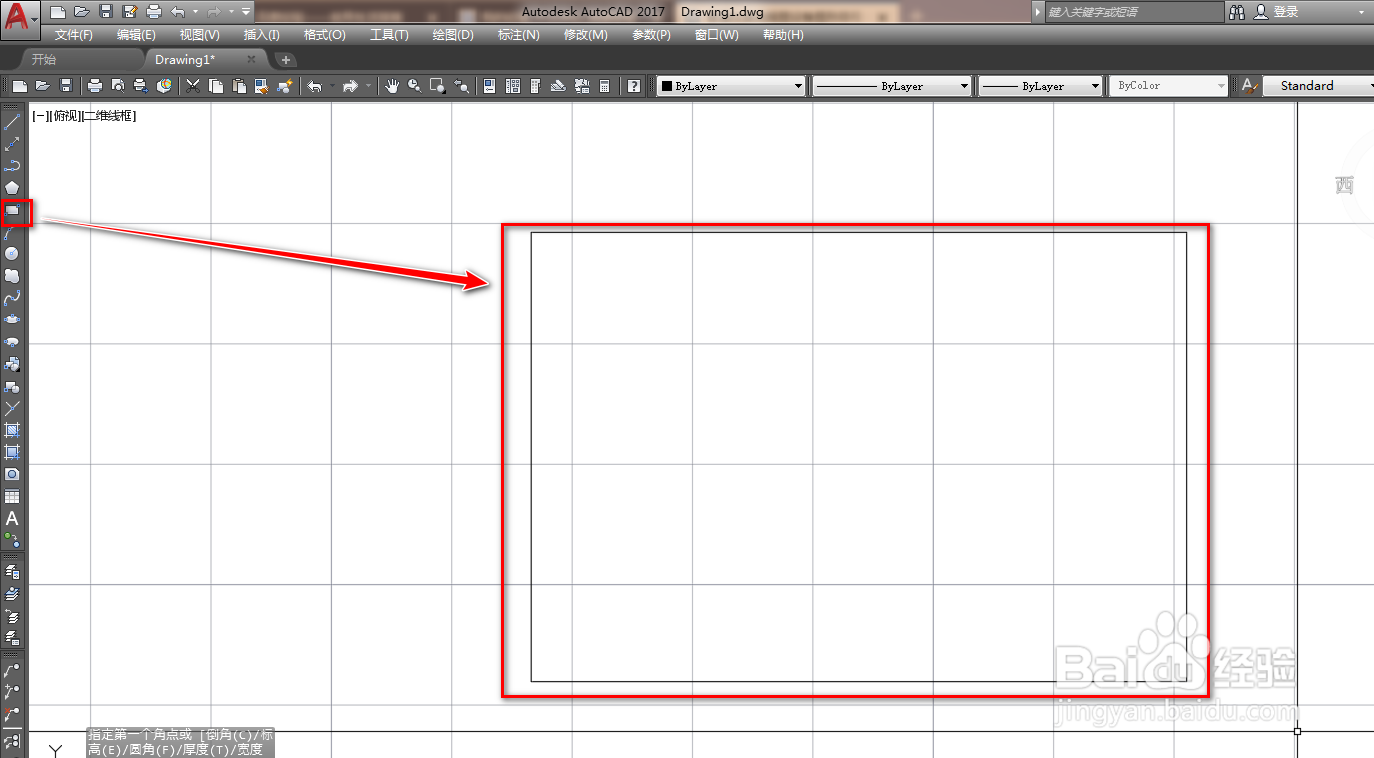Open the AutoCAD application menu button
This screenshot has width=1374, height=758.
[20, 18]
